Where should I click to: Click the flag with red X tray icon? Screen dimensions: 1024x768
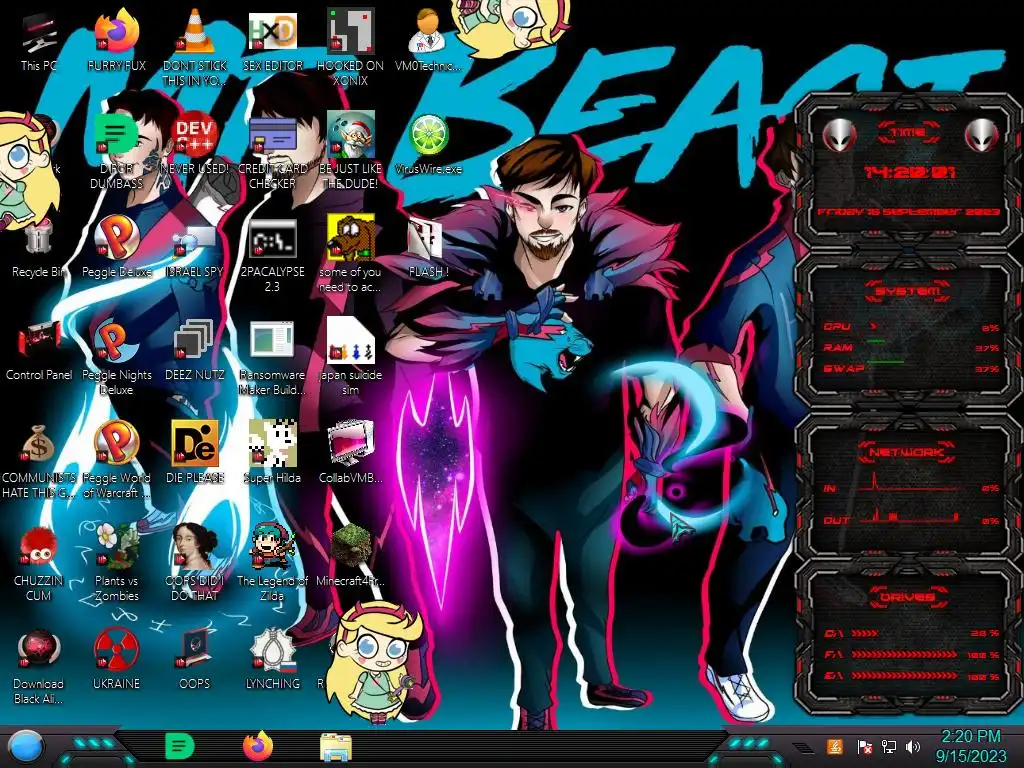(864, 746)
